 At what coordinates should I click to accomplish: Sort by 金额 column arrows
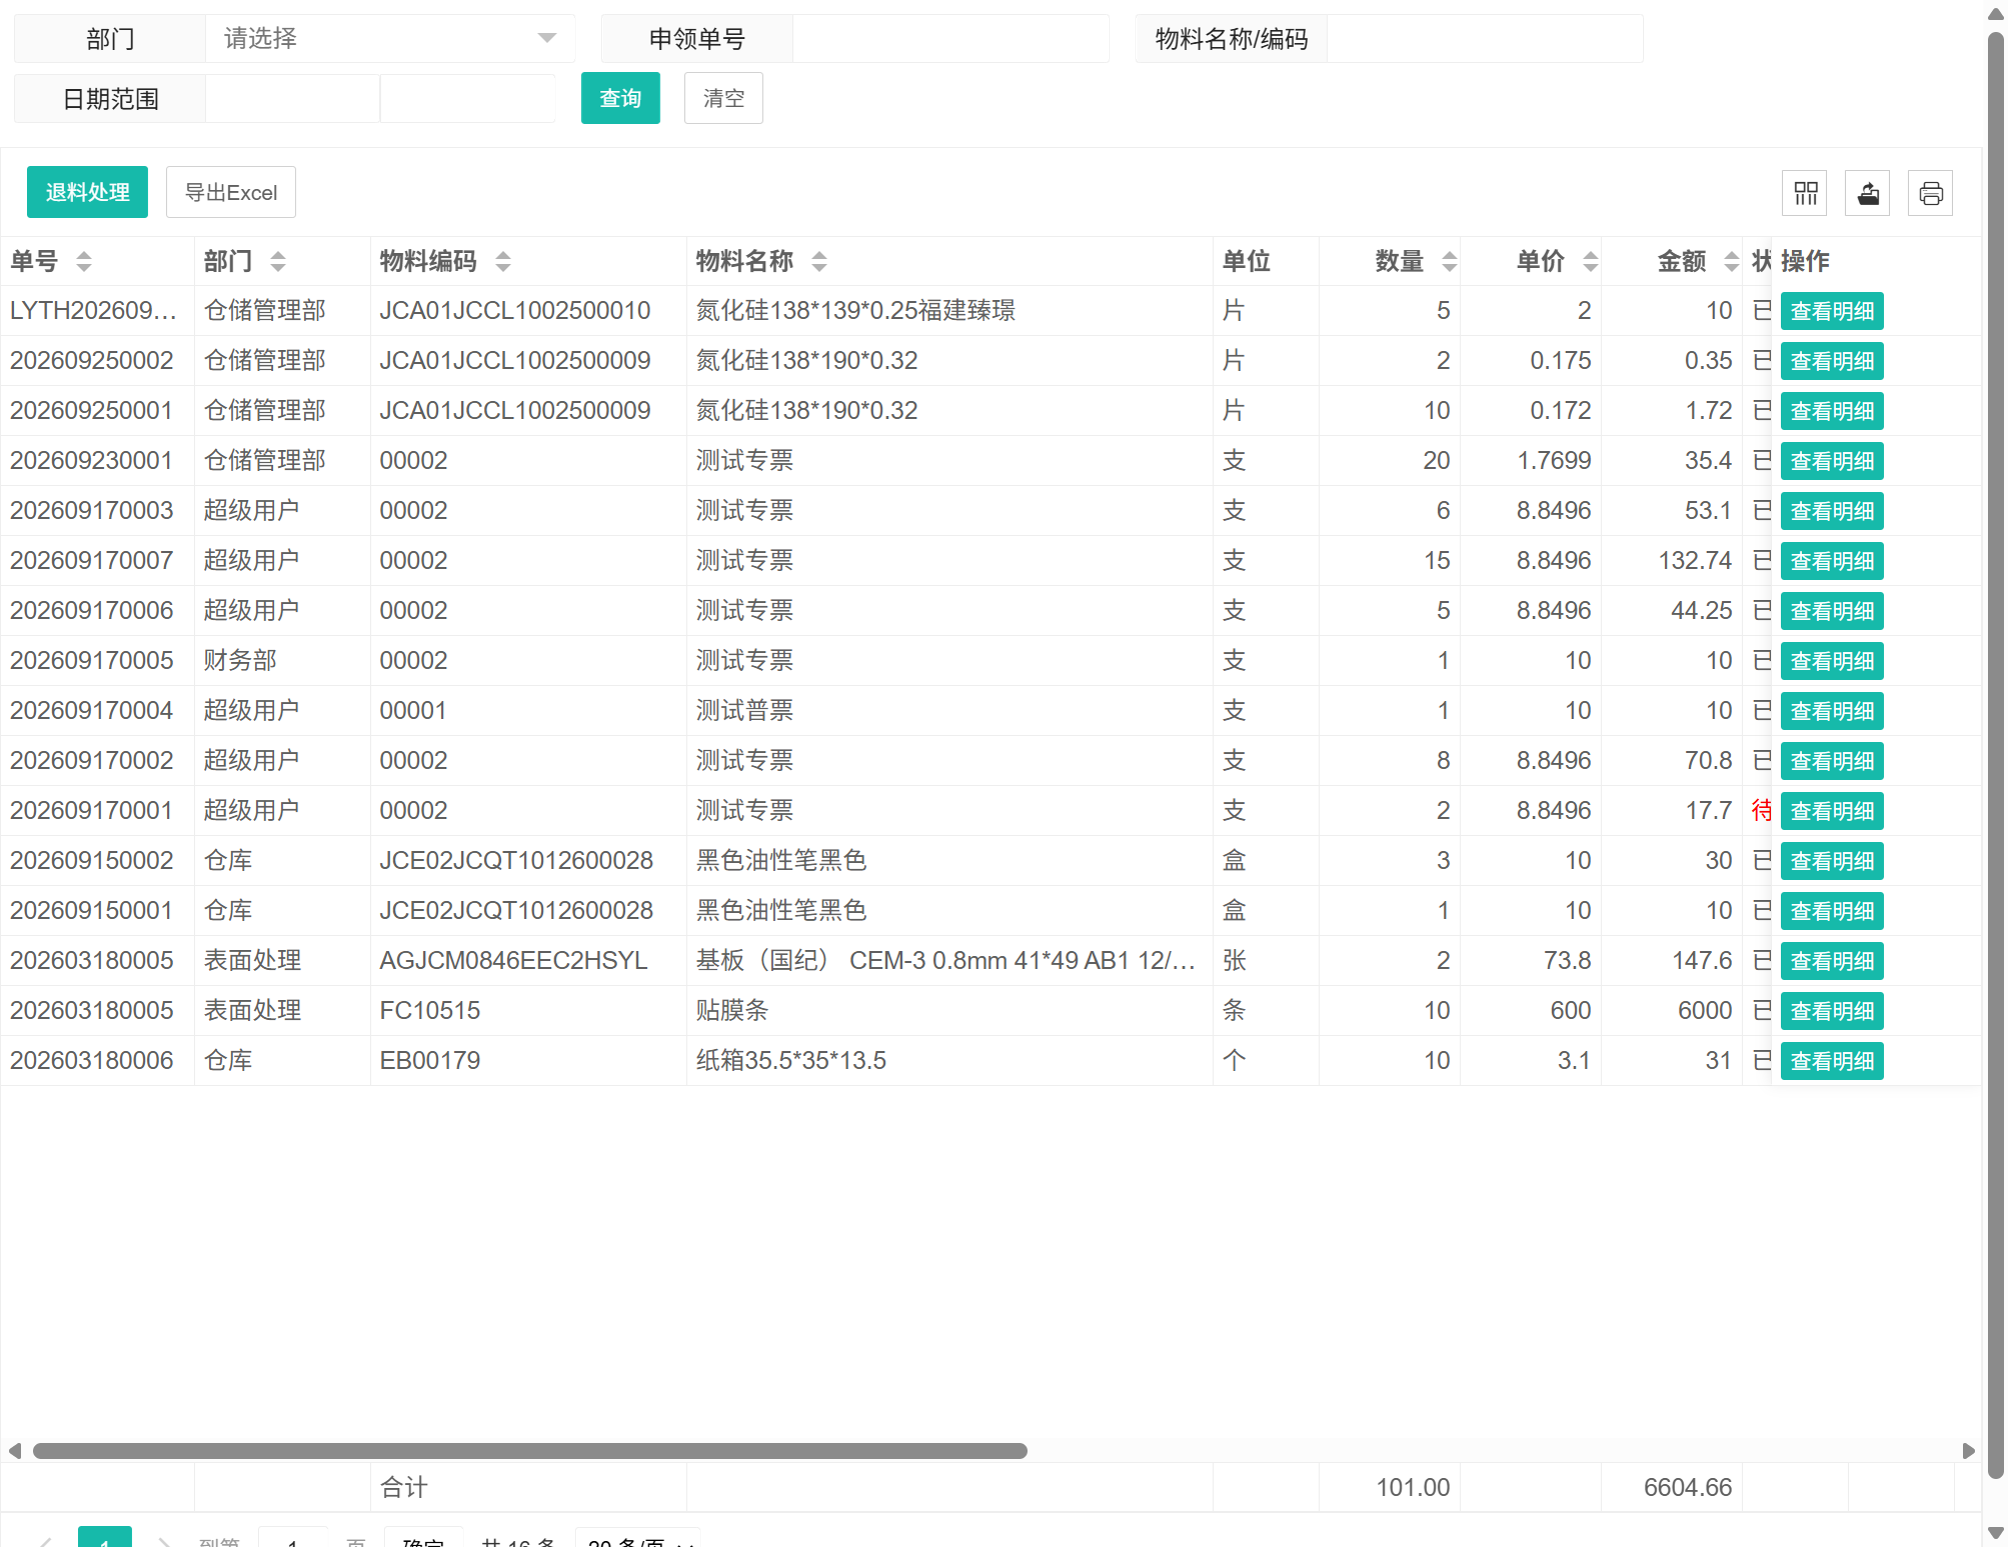[x=1731, y=262]
